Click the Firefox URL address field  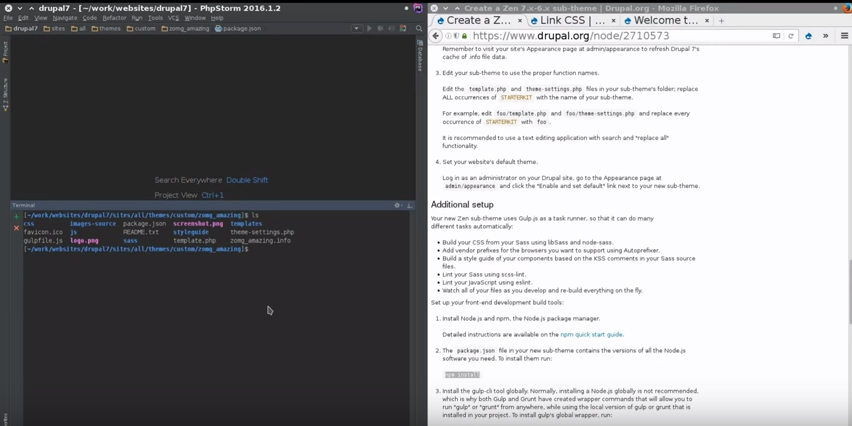[619, 36]
